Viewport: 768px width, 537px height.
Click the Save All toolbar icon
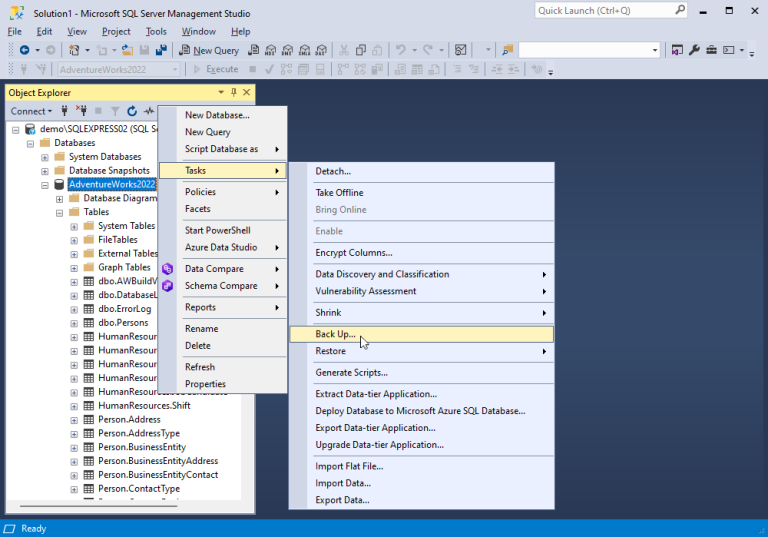coord(161,50)
